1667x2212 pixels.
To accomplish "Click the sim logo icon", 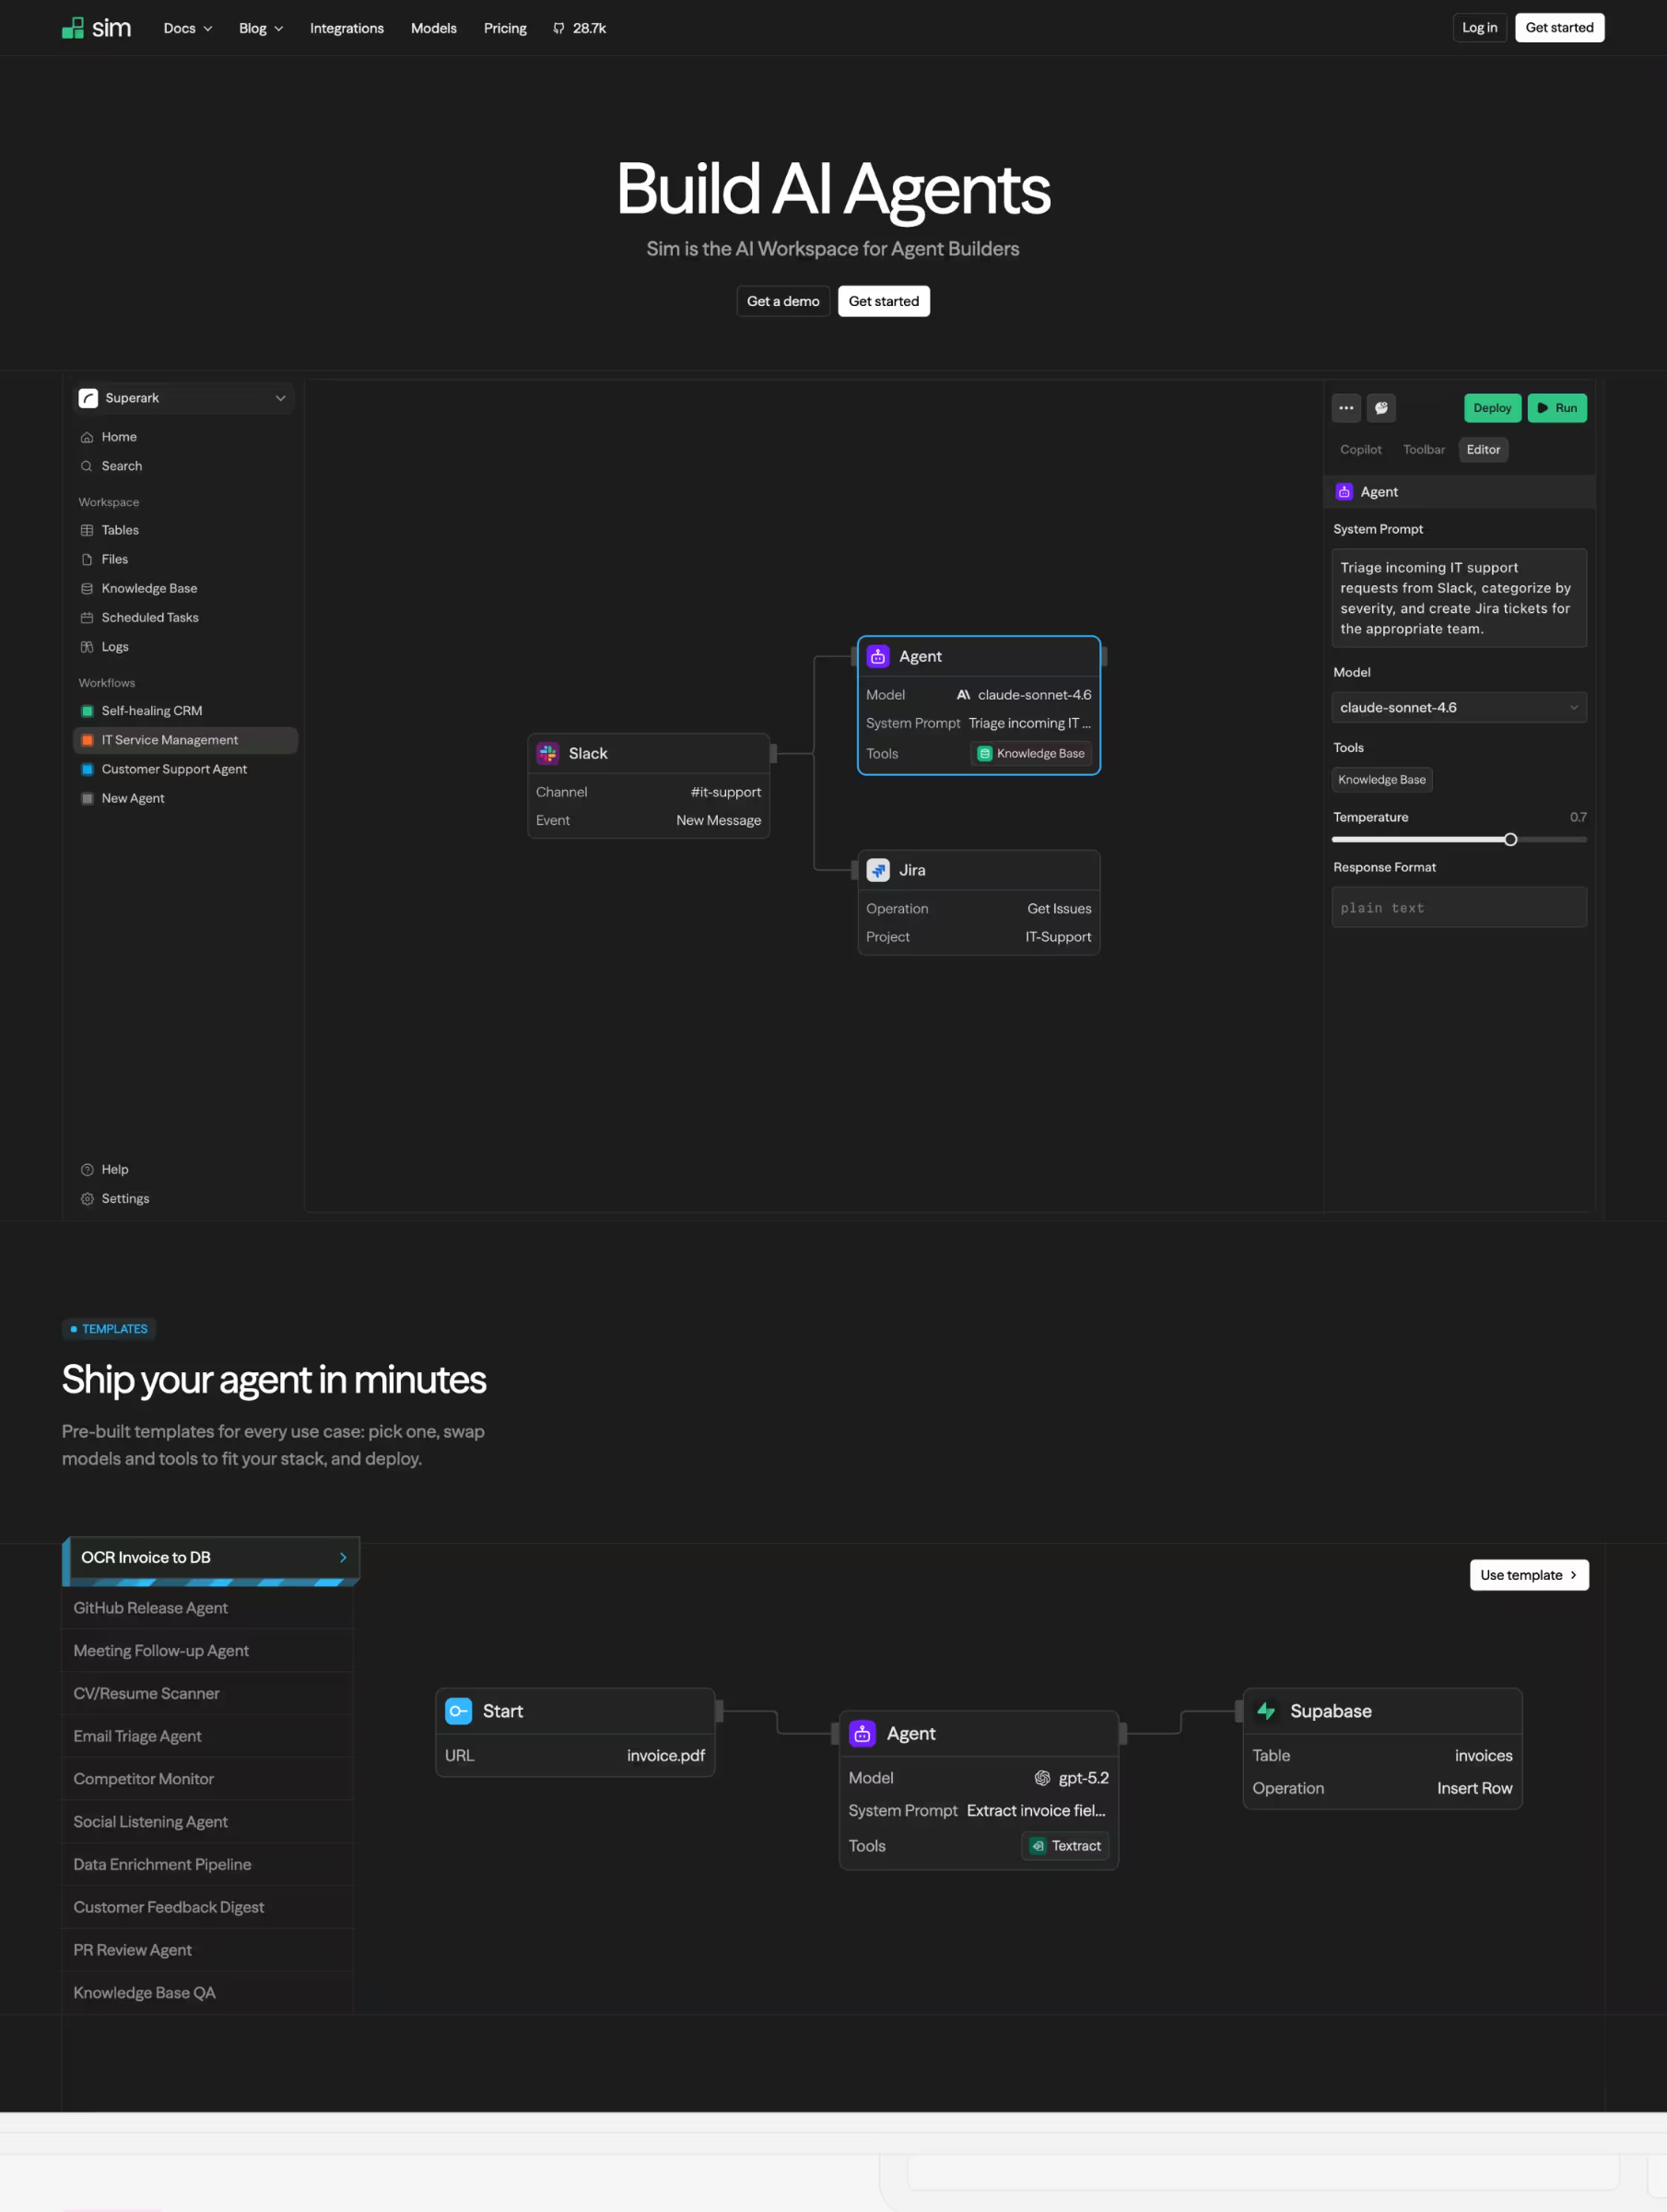I will point(72,28).
